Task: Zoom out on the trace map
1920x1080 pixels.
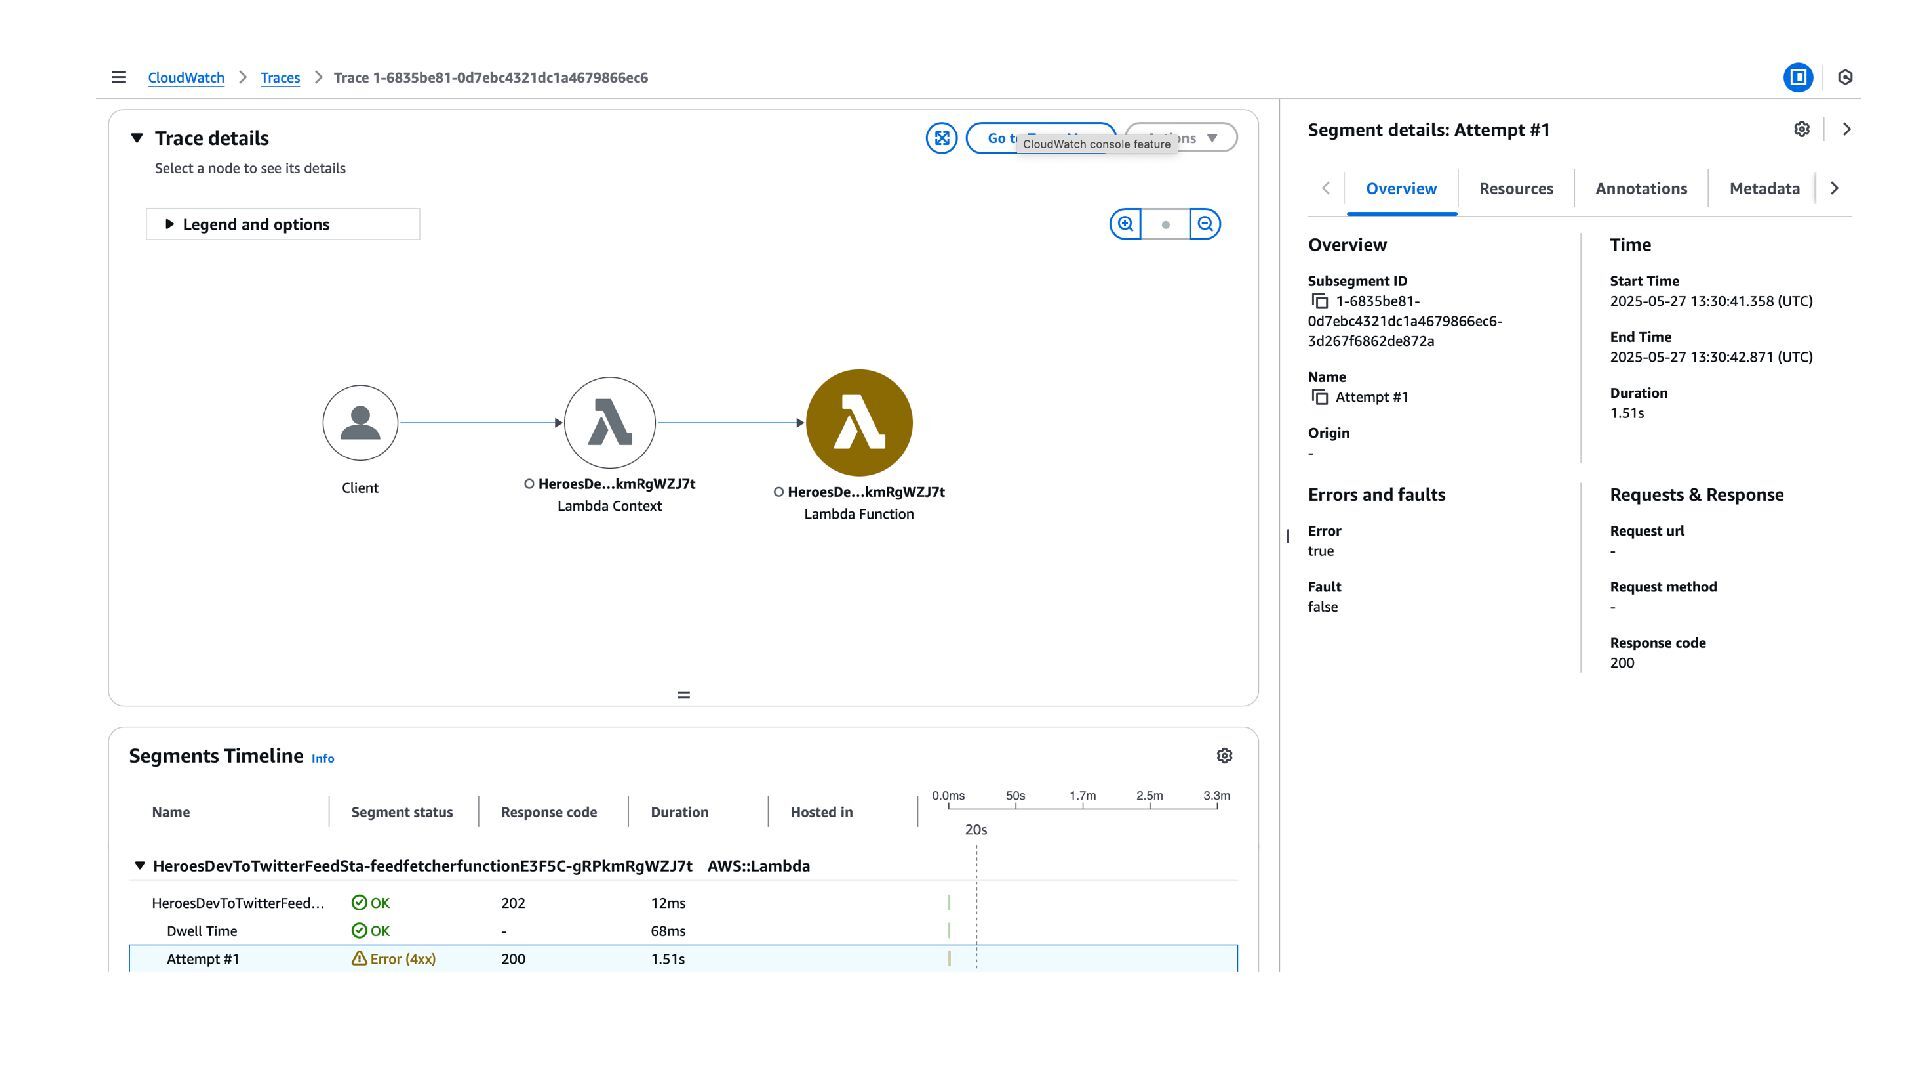Action: pyautogui.click(x=1205, y=224)
